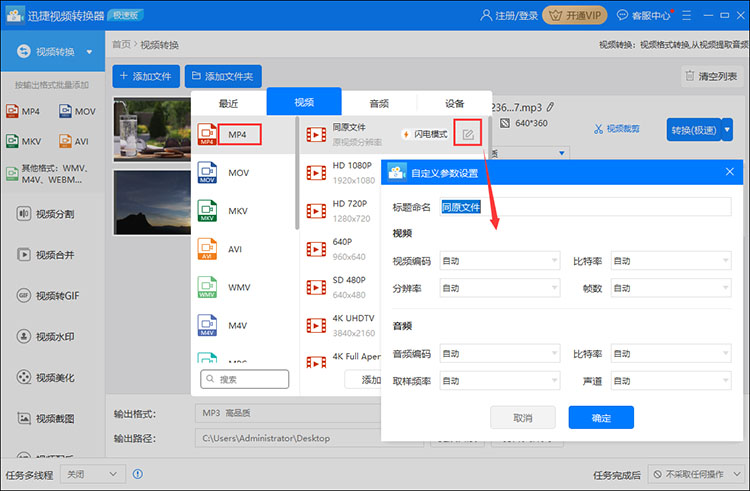Select the MP4 format icon in popup list

click(207, 134)
